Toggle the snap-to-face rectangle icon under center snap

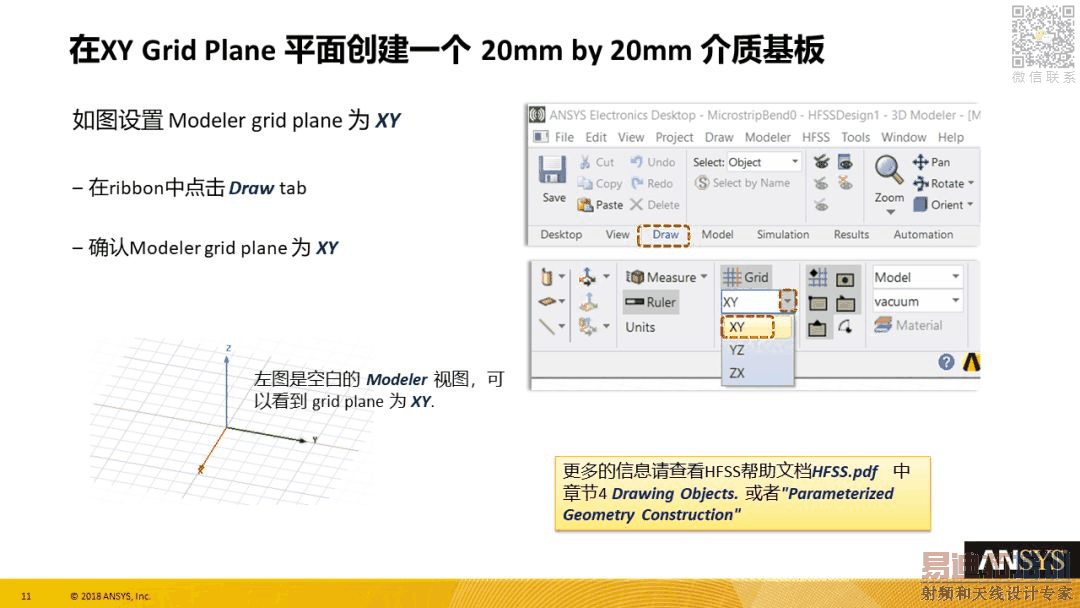[x=845, y=303]
